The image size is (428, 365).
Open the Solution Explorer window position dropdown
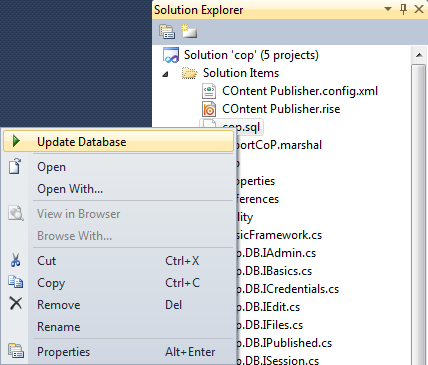tap(388, 9)
